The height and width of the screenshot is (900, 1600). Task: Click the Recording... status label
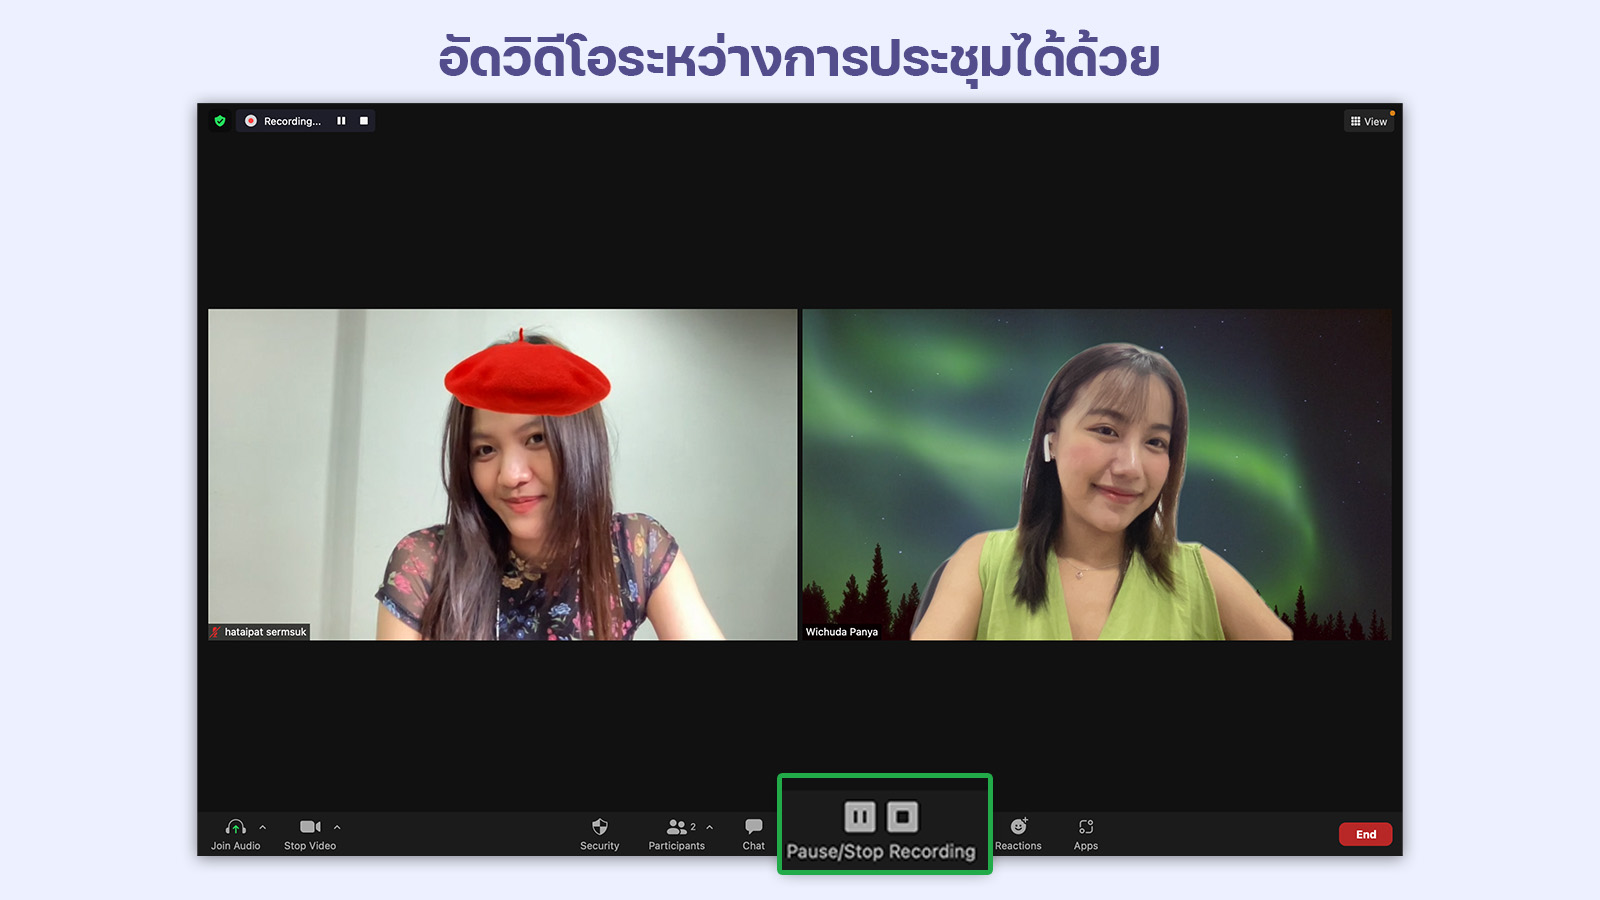tap(292, 121)
